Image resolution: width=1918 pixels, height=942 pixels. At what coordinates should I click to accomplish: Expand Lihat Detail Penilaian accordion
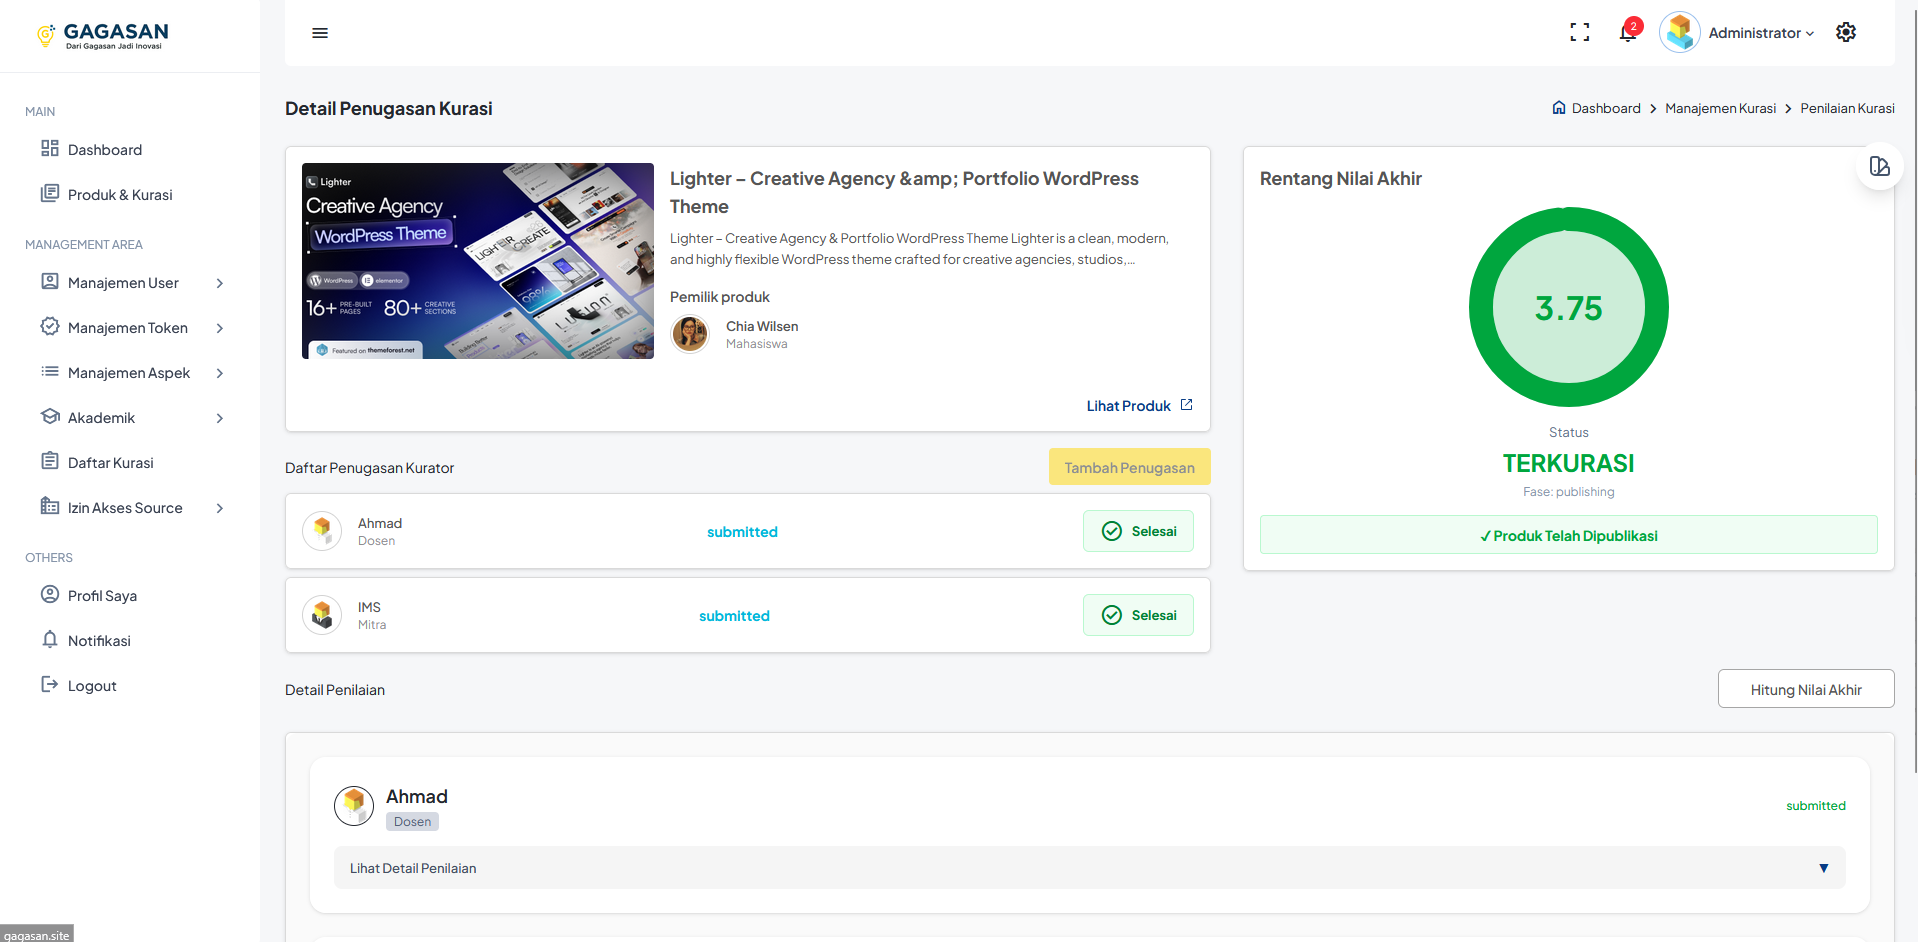[1089, 868]
